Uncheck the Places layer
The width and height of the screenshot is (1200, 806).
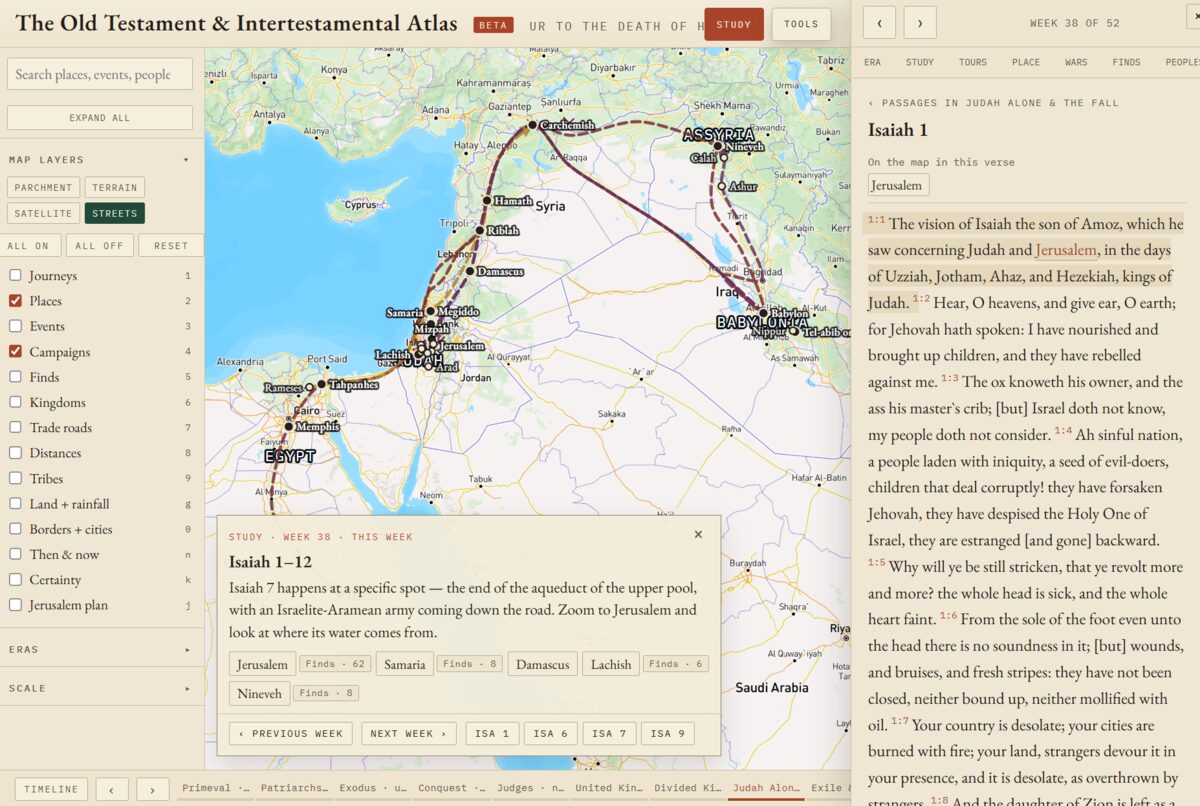coord(15,301)
